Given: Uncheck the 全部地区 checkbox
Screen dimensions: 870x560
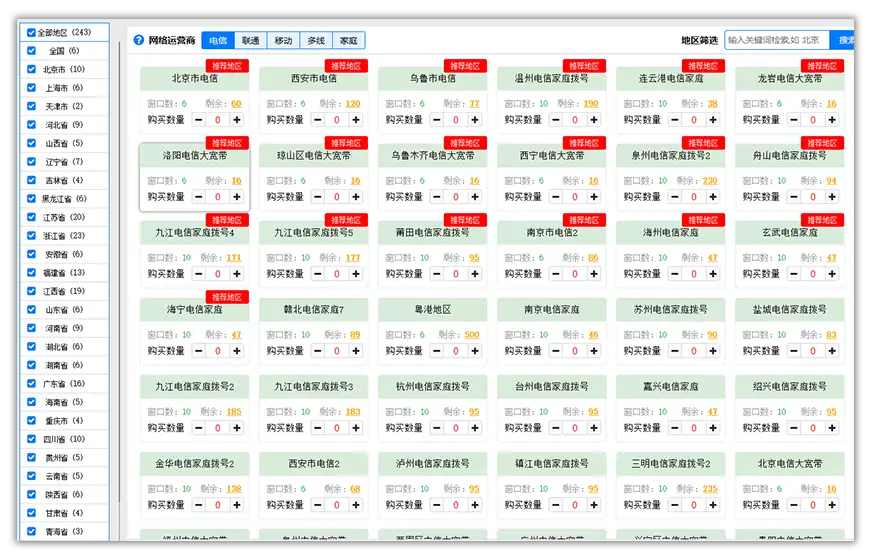Looking at the screenshot, I should click(x=31, y=33).
